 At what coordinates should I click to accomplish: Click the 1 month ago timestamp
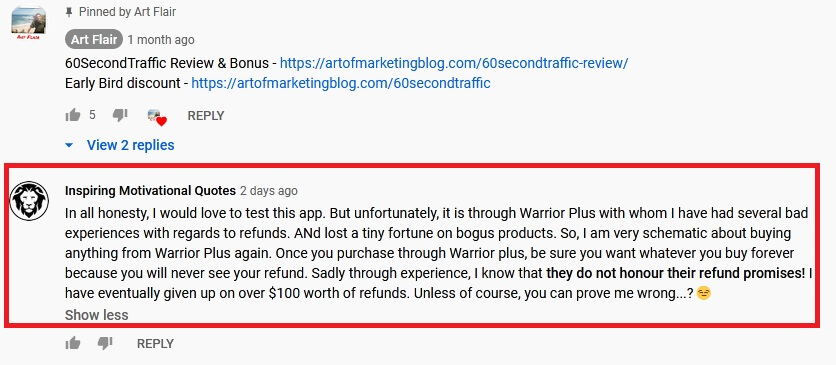[x=161, y=40]
